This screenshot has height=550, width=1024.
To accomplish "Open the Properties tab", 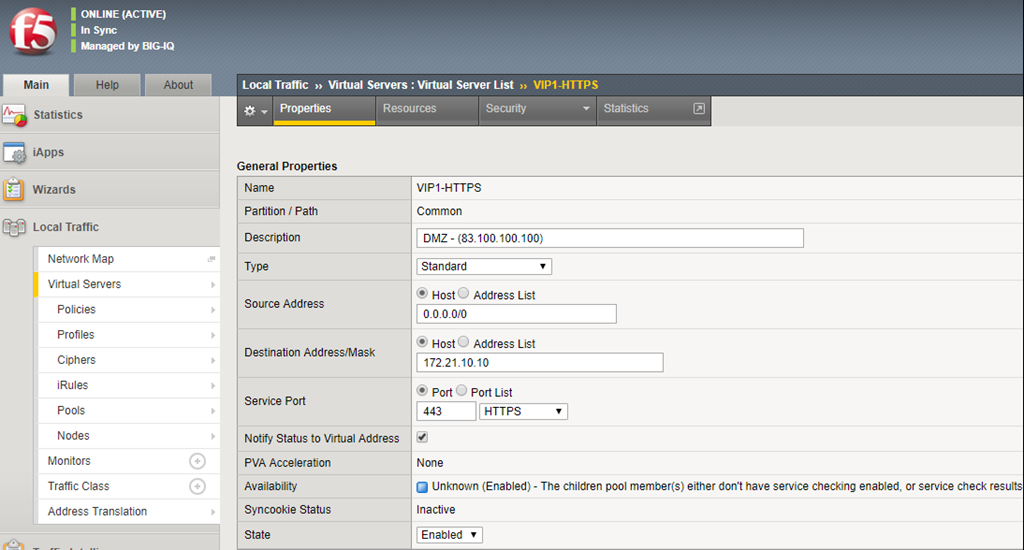I will (x=324, y=110).
